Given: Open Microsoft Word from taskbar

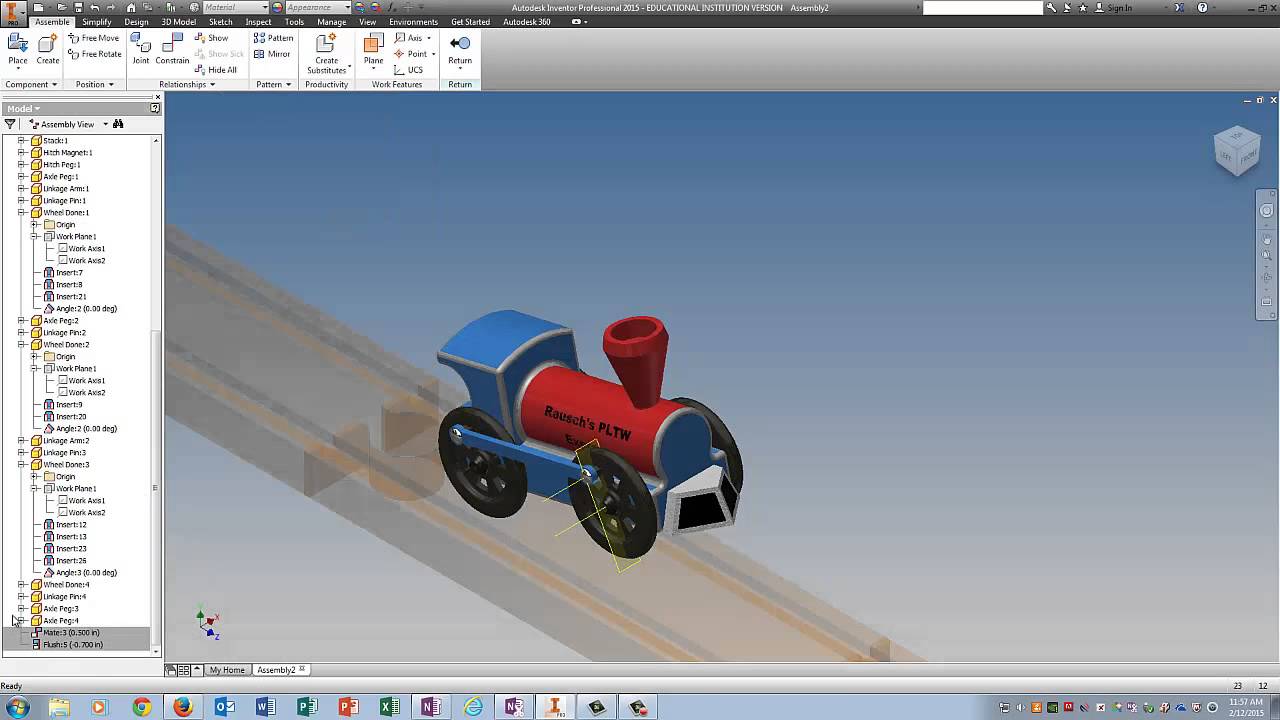Looking at the screenshot, I should pyautogui.click(x=265, y=707).
